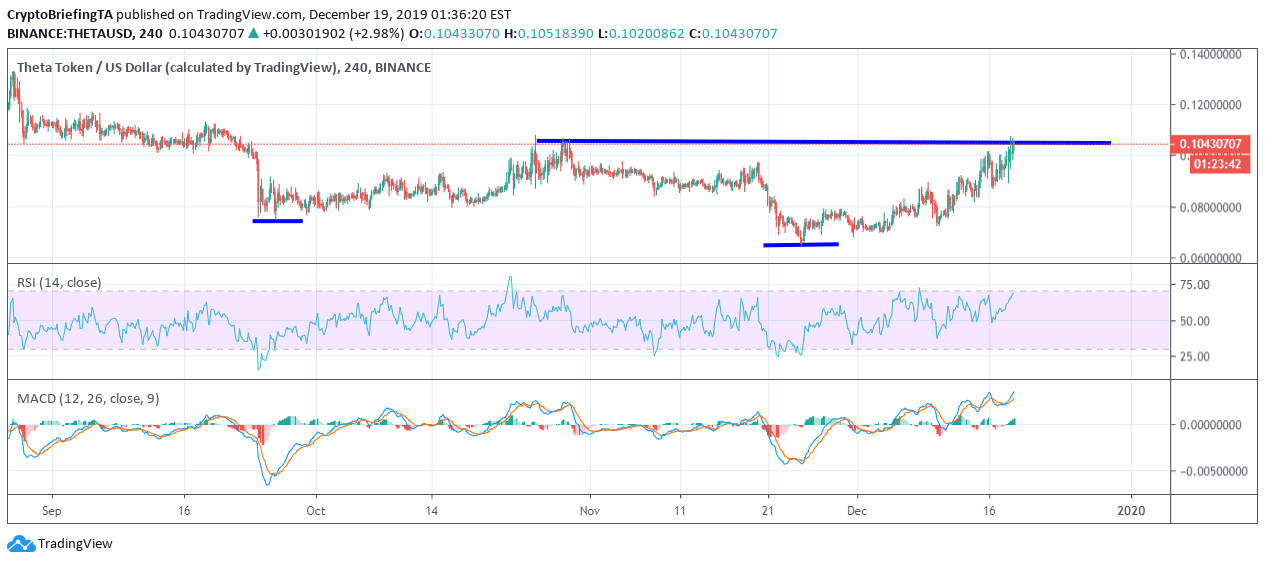This screenshot has height=564, width=1265.
Task: Select the RSI (14, close) indicator label
Action: (59, 283)
